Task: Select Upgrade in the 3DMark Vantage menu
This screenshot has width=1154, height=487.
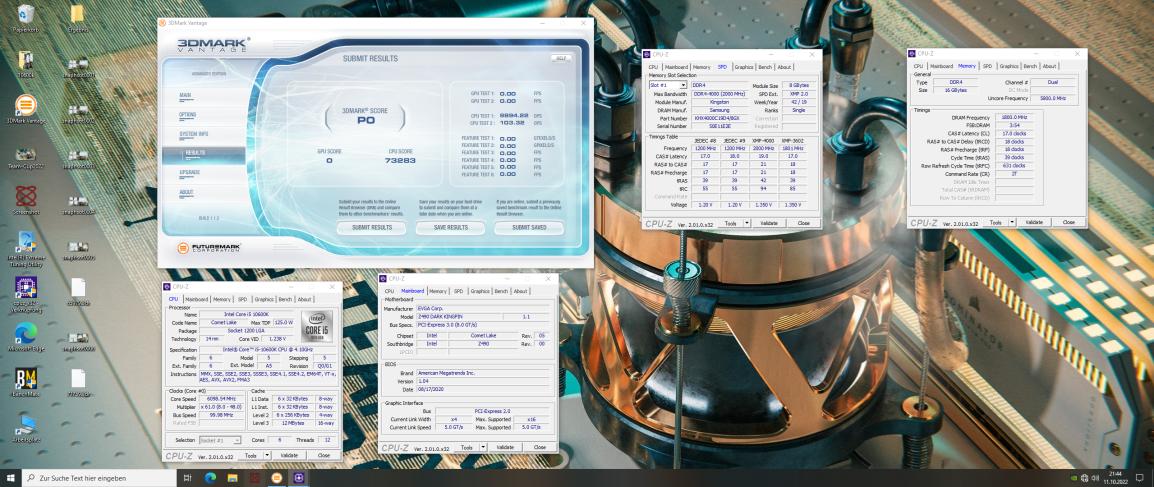Action: pos(189,173)
